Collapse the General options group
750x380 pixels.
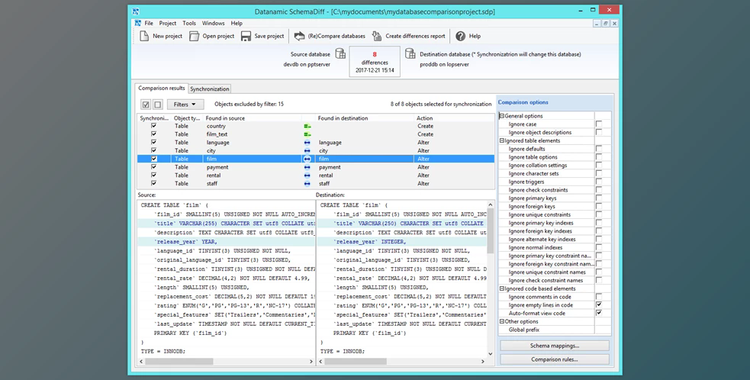[502, 116]
